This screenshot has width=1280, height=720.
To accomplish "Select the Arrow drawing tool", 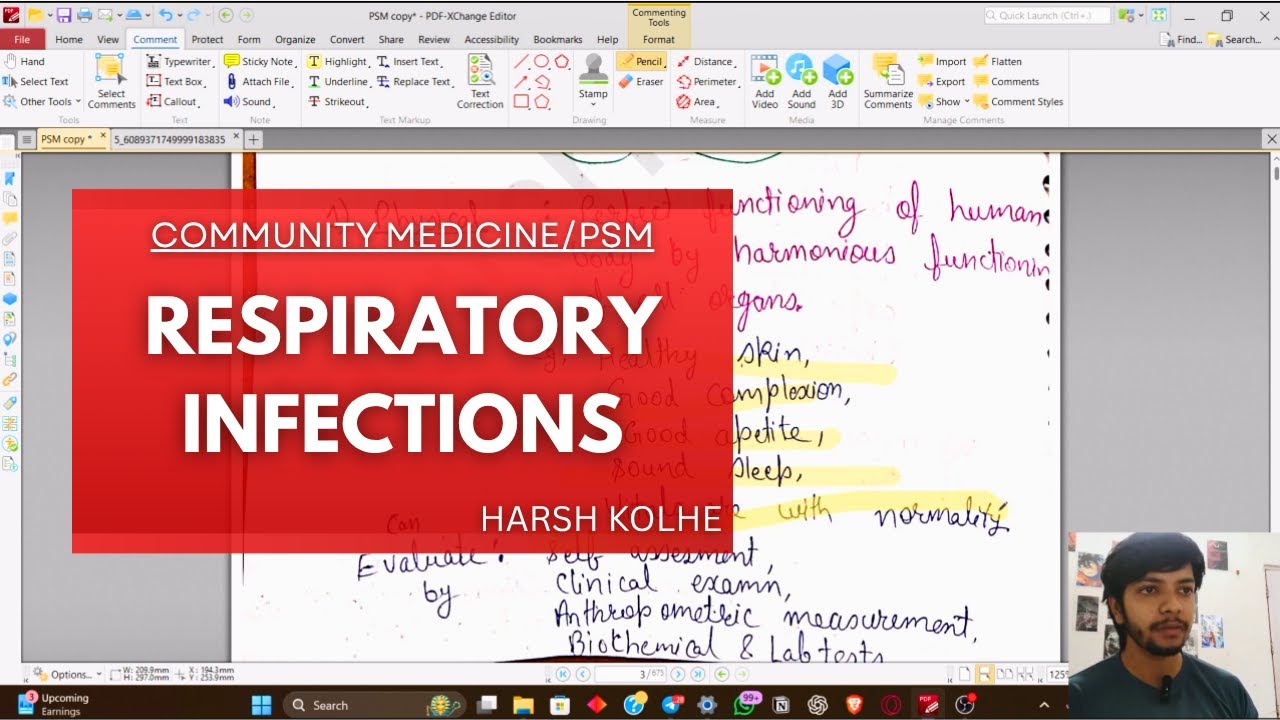I will [x=521, y=81].
